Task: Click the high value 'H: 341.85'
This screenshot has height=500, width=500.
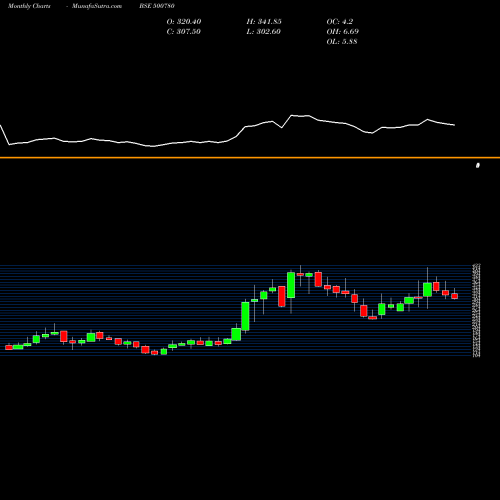Action: click(264, 22)
